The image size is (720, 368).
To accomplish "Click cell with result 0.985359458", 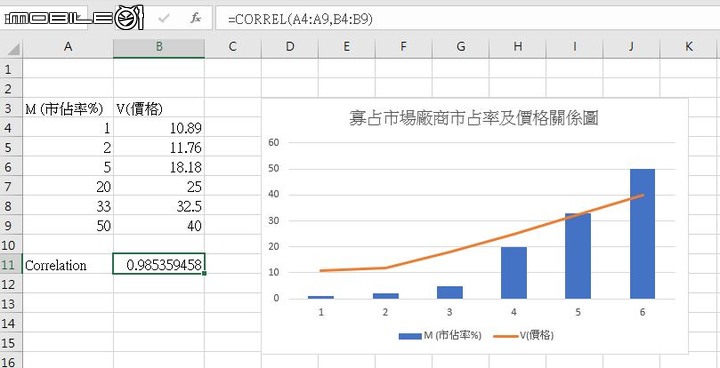I will point(159,265).
